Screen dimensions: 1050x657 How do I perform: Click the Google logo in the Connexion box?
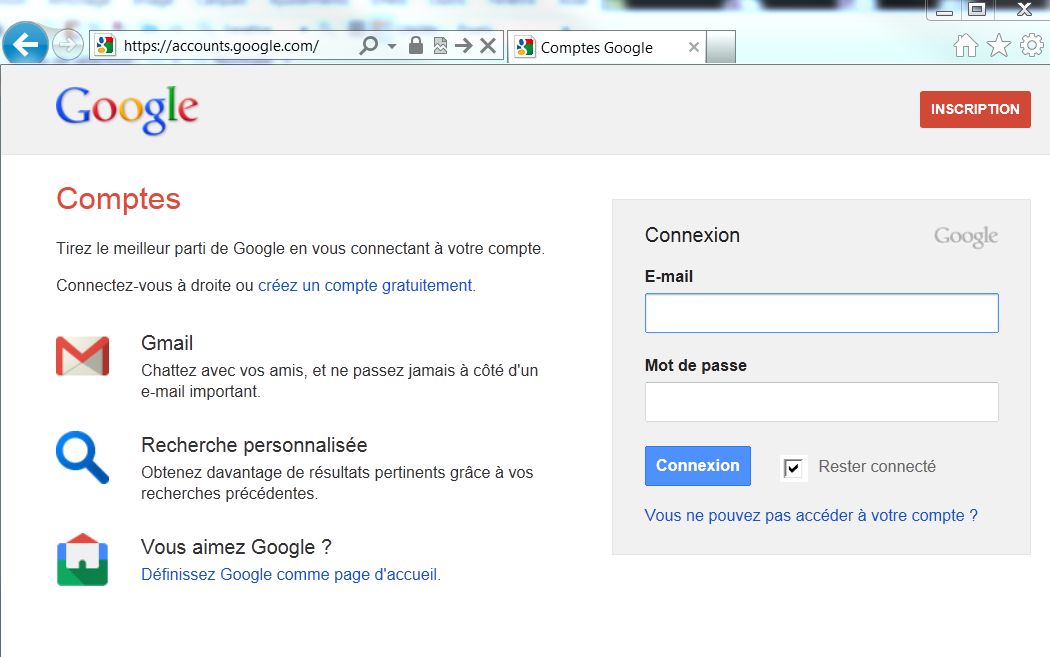click(964, 236)
